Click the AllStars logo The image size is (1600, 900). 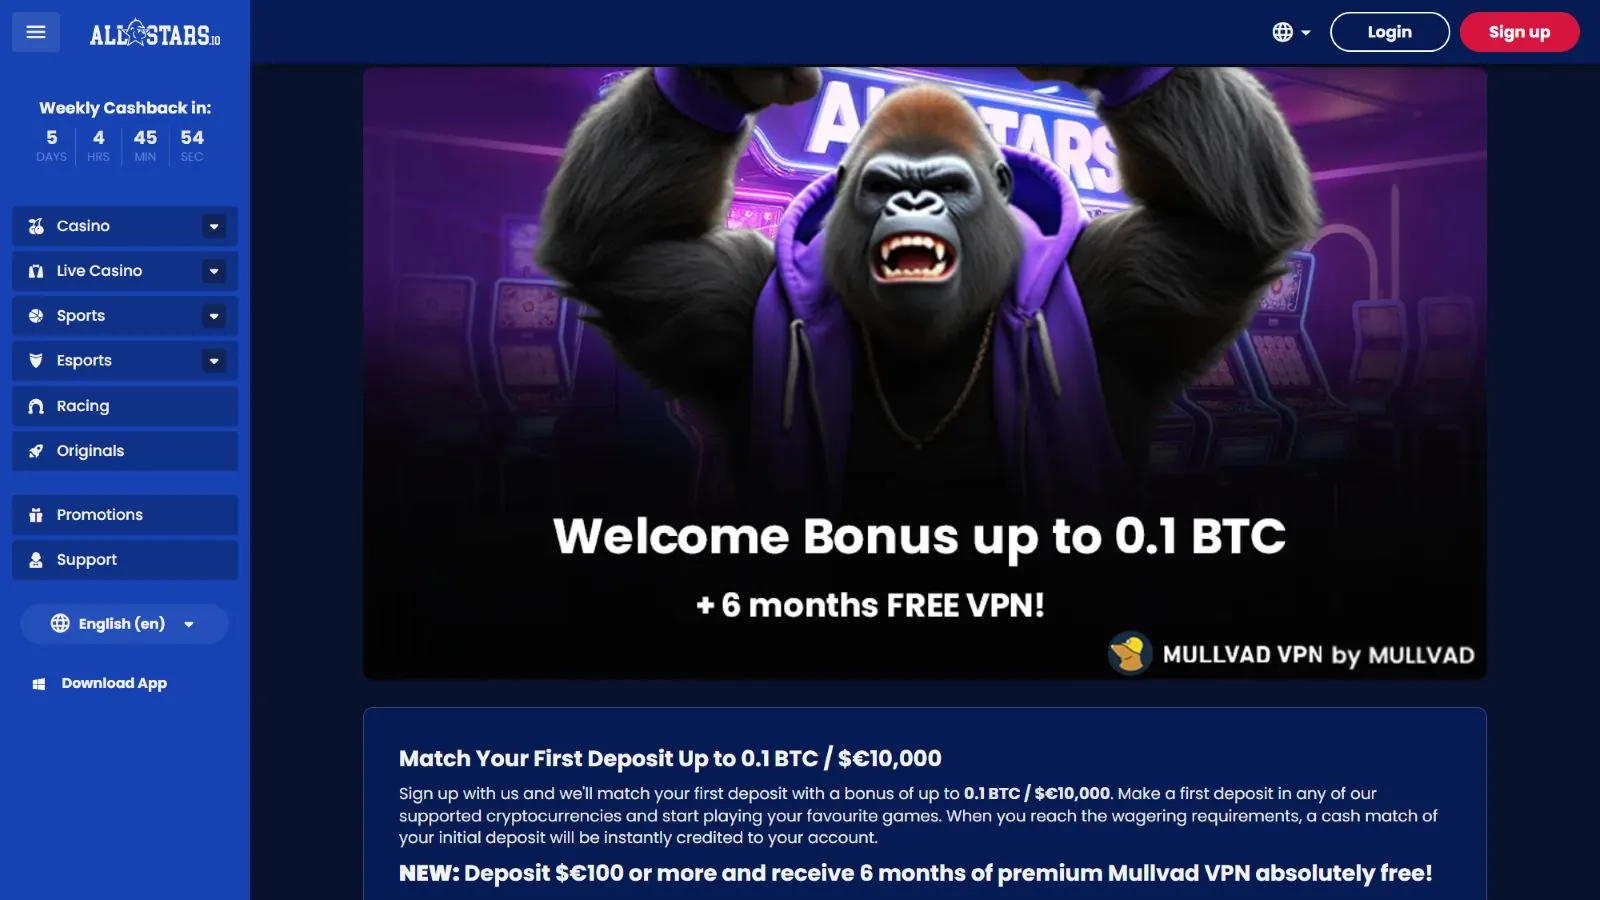[x=155, y=34]
